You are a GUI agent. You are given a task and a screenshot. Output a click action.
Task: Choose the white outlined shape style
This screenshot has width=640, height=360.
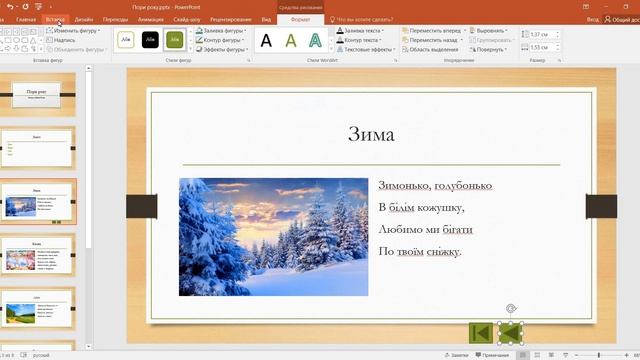pyautogui.click(x=126, y=40)
